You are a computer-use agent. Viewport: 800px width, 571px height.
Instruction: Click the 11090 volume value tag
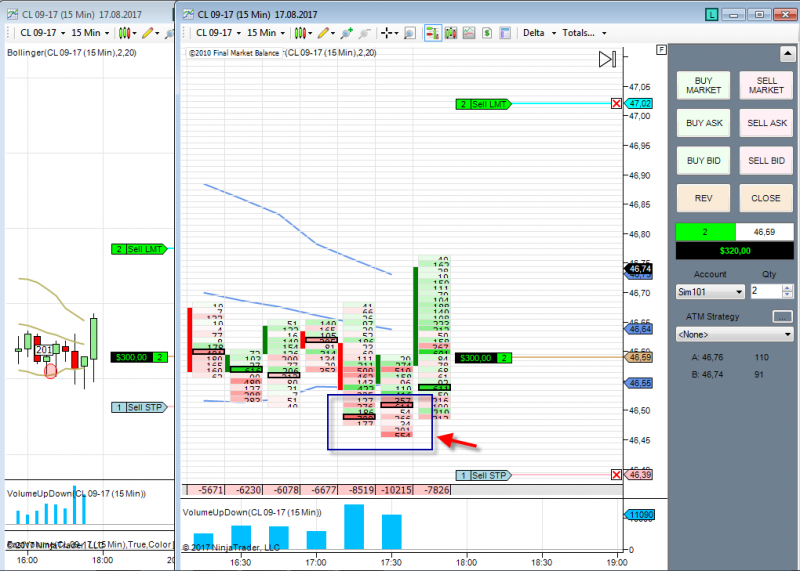click(640, 515)
